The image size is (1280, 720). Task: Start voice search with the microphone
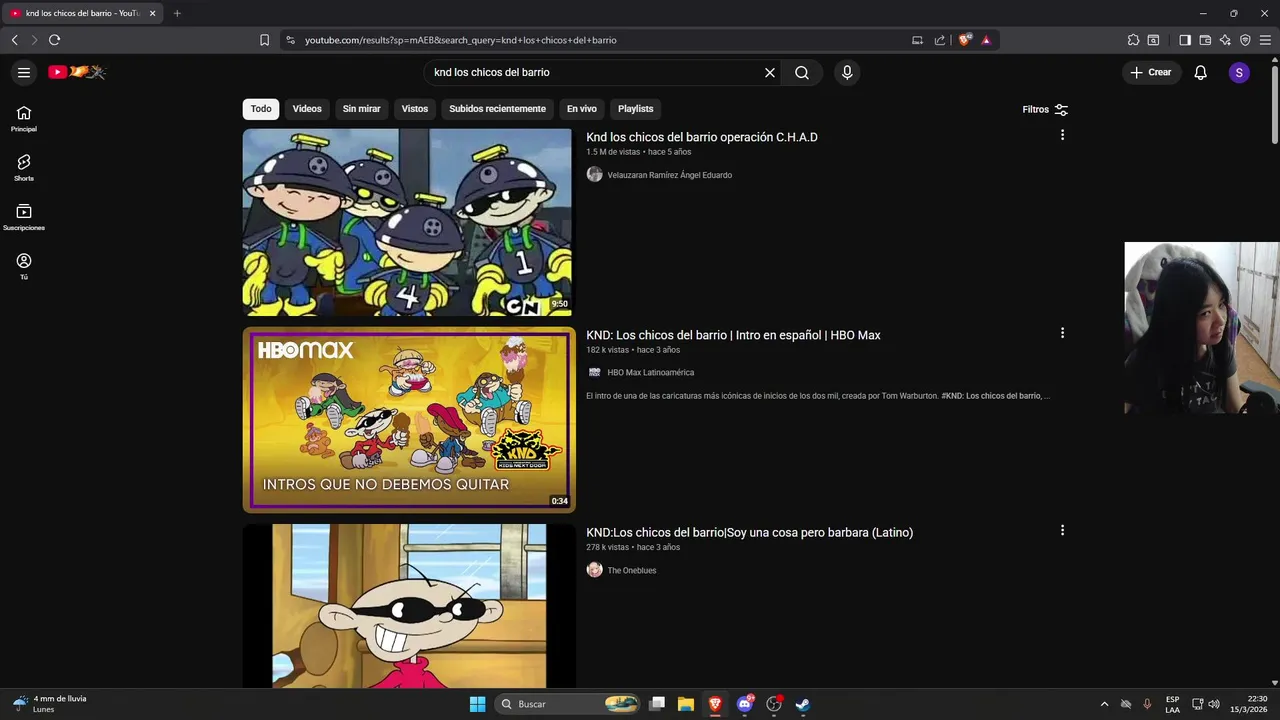point(847,72)
